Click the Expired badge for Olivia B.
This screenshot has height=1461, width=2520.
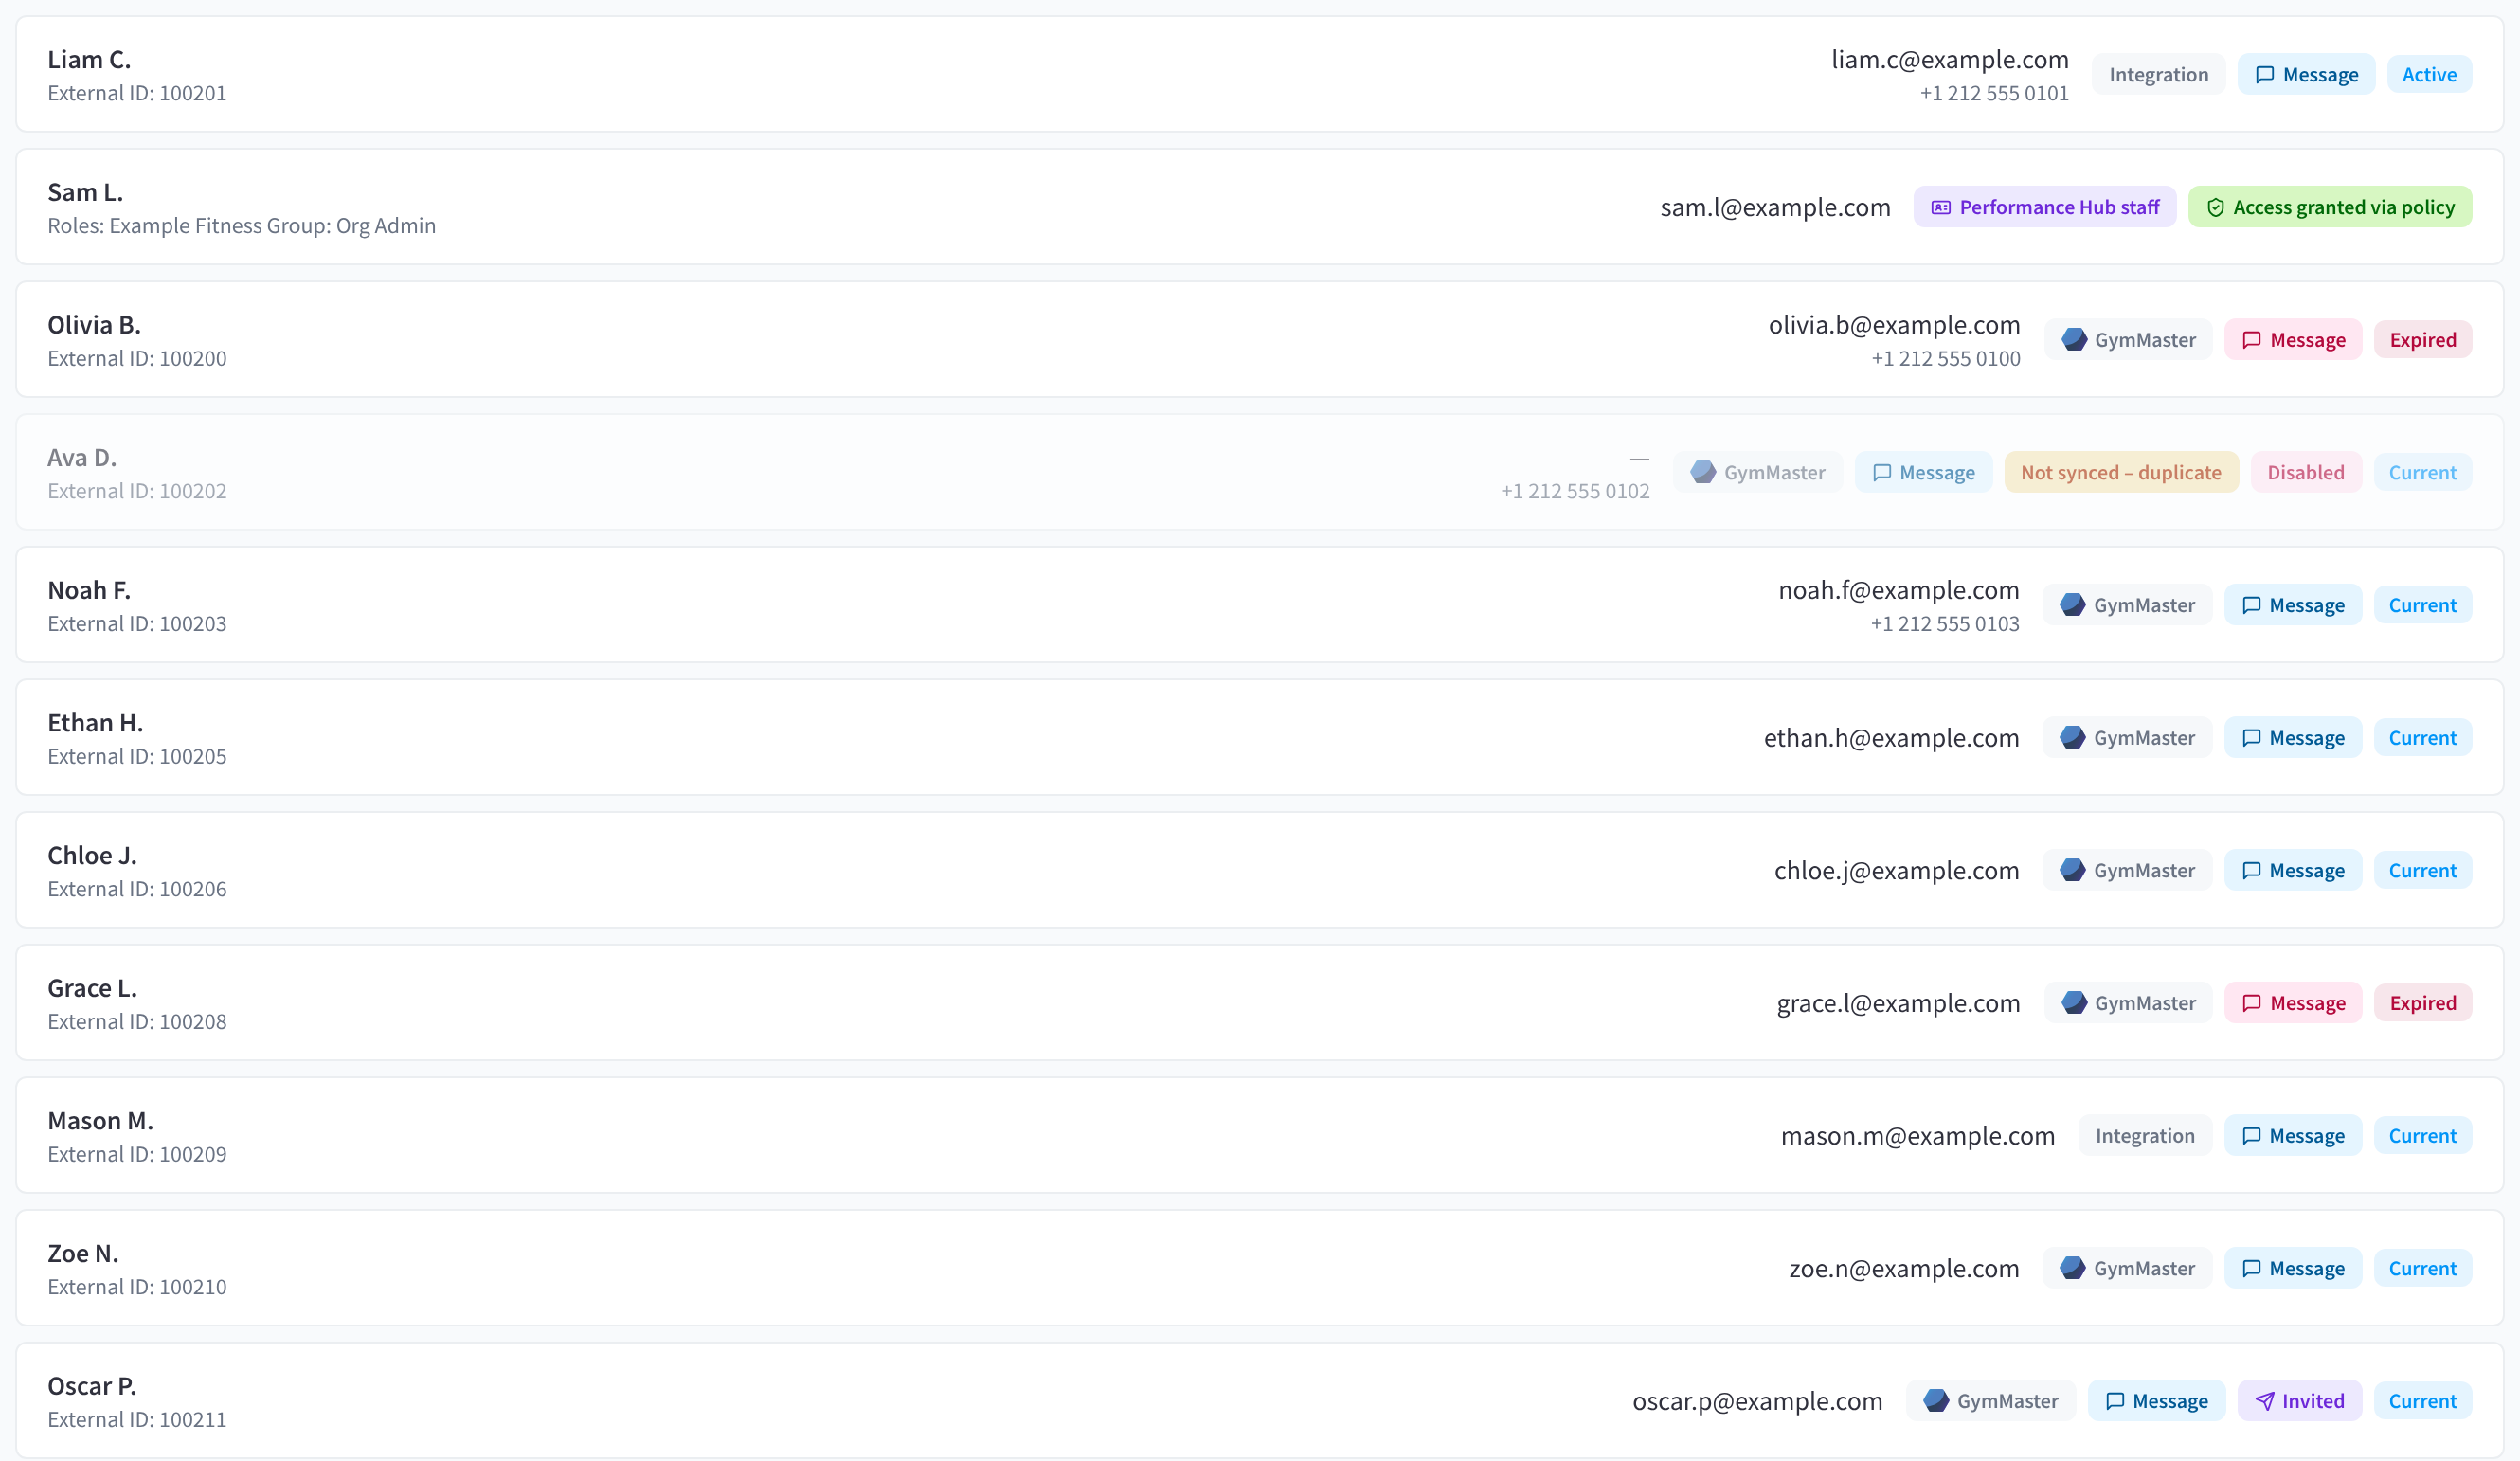click(2422, 340)
